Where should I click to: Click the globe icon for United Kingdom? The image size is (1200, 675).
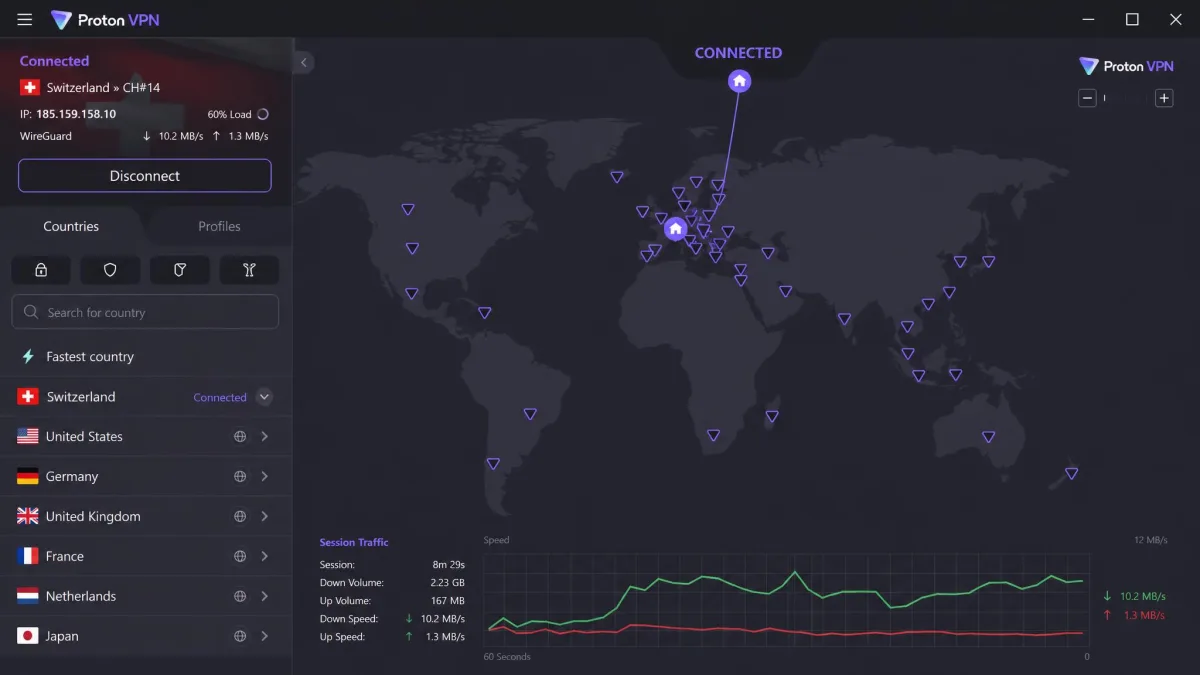240,517
